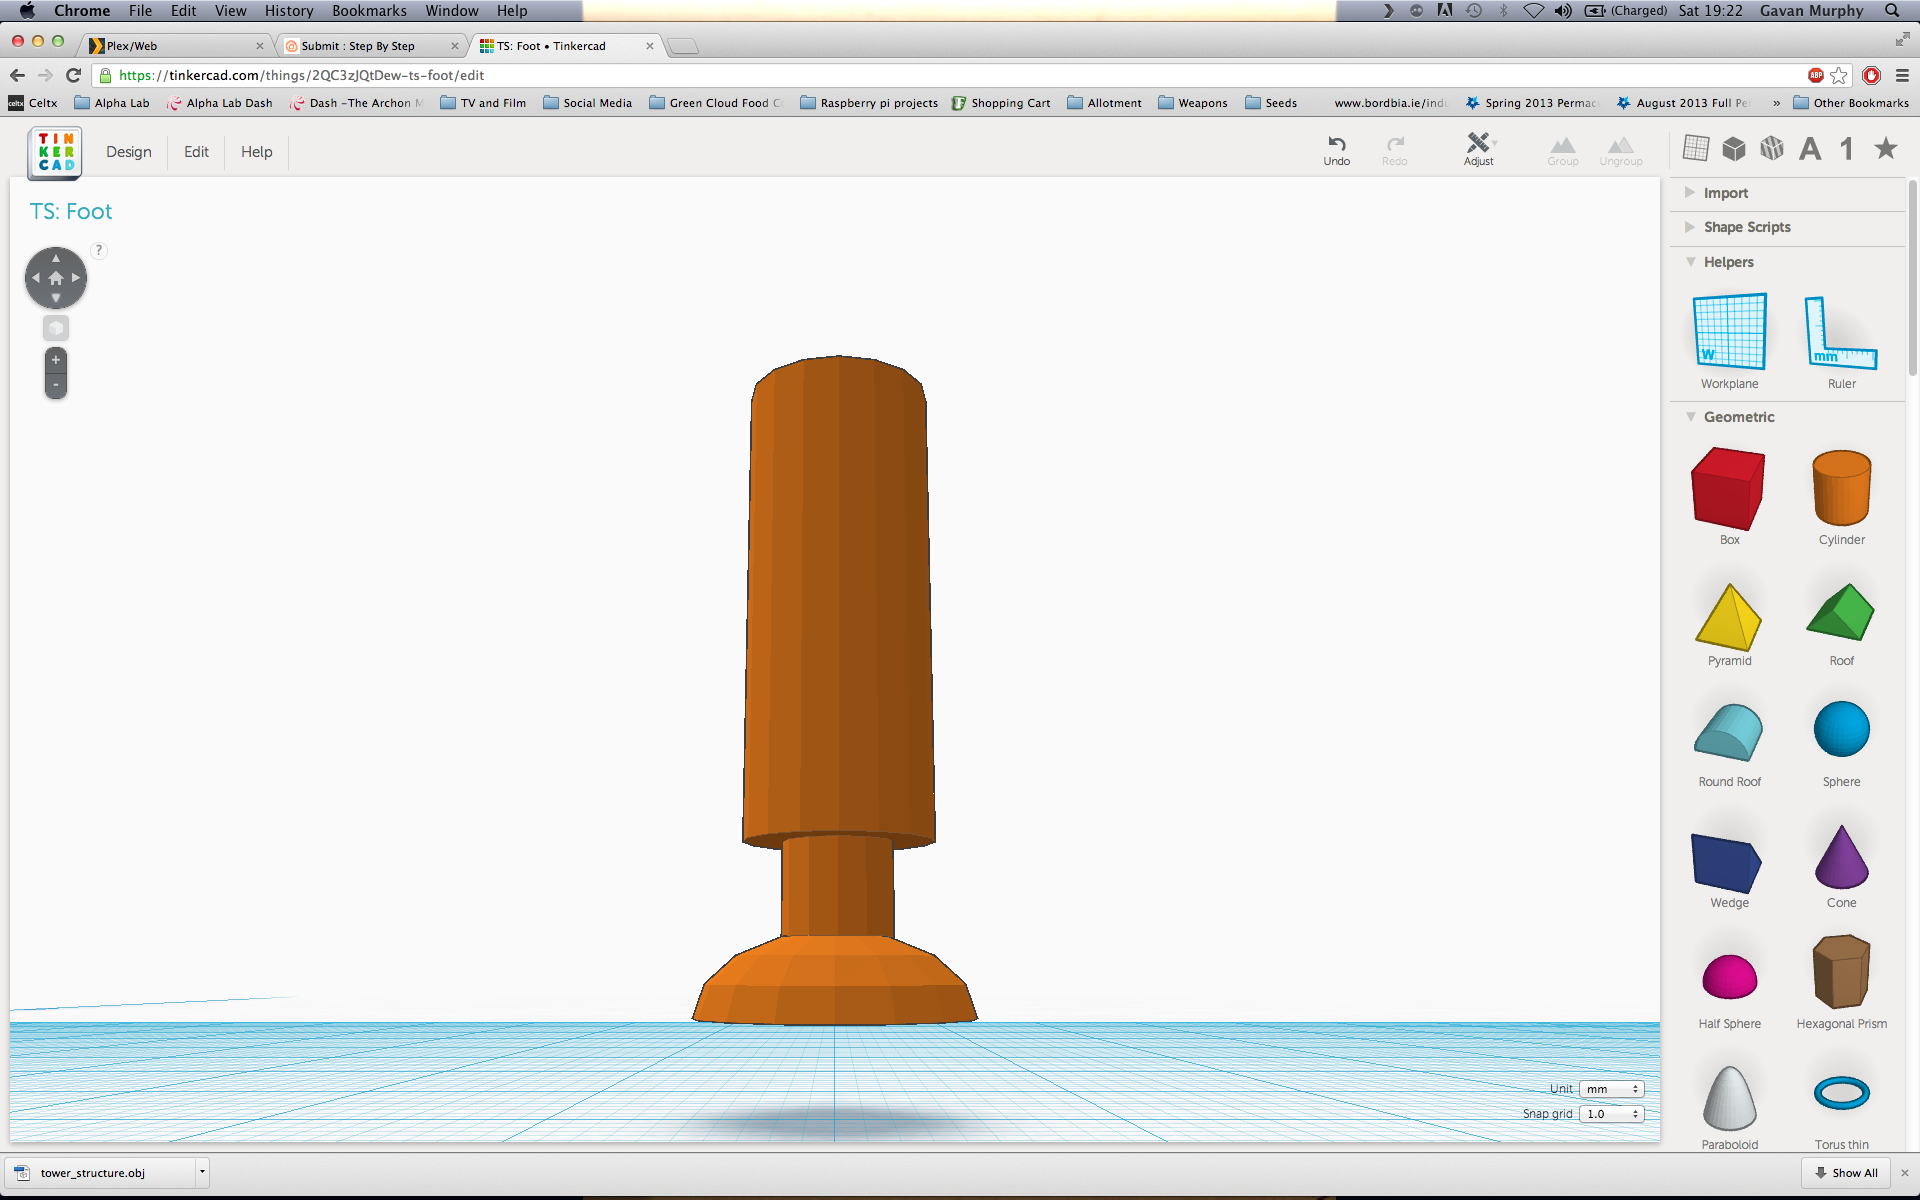Open the Chrome Bookmarks menu

click(369, 10)
